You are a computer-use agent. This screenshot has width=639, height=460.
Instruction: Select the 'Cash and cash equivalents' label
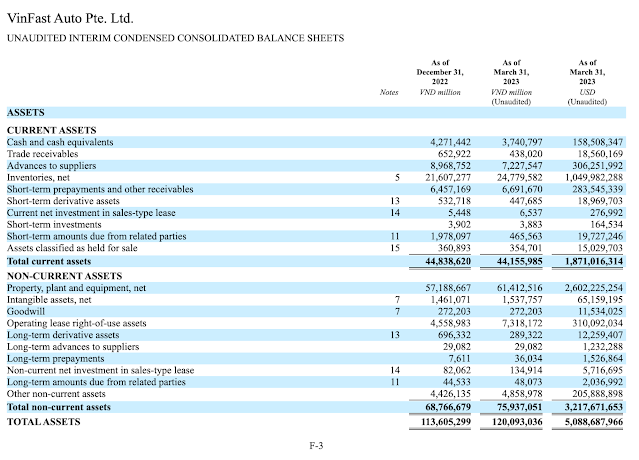click(x=60, y=142)
